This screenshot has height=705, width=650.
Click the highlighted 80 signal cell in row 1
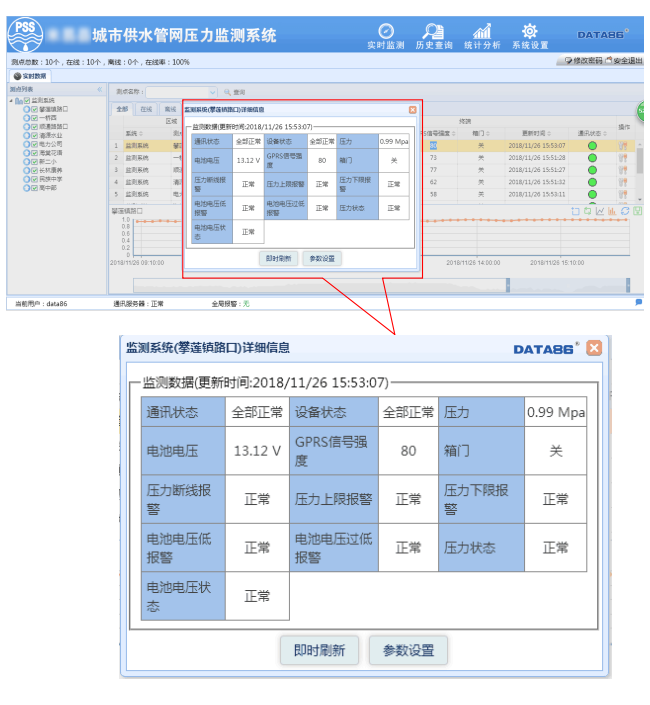pos(433,146)
